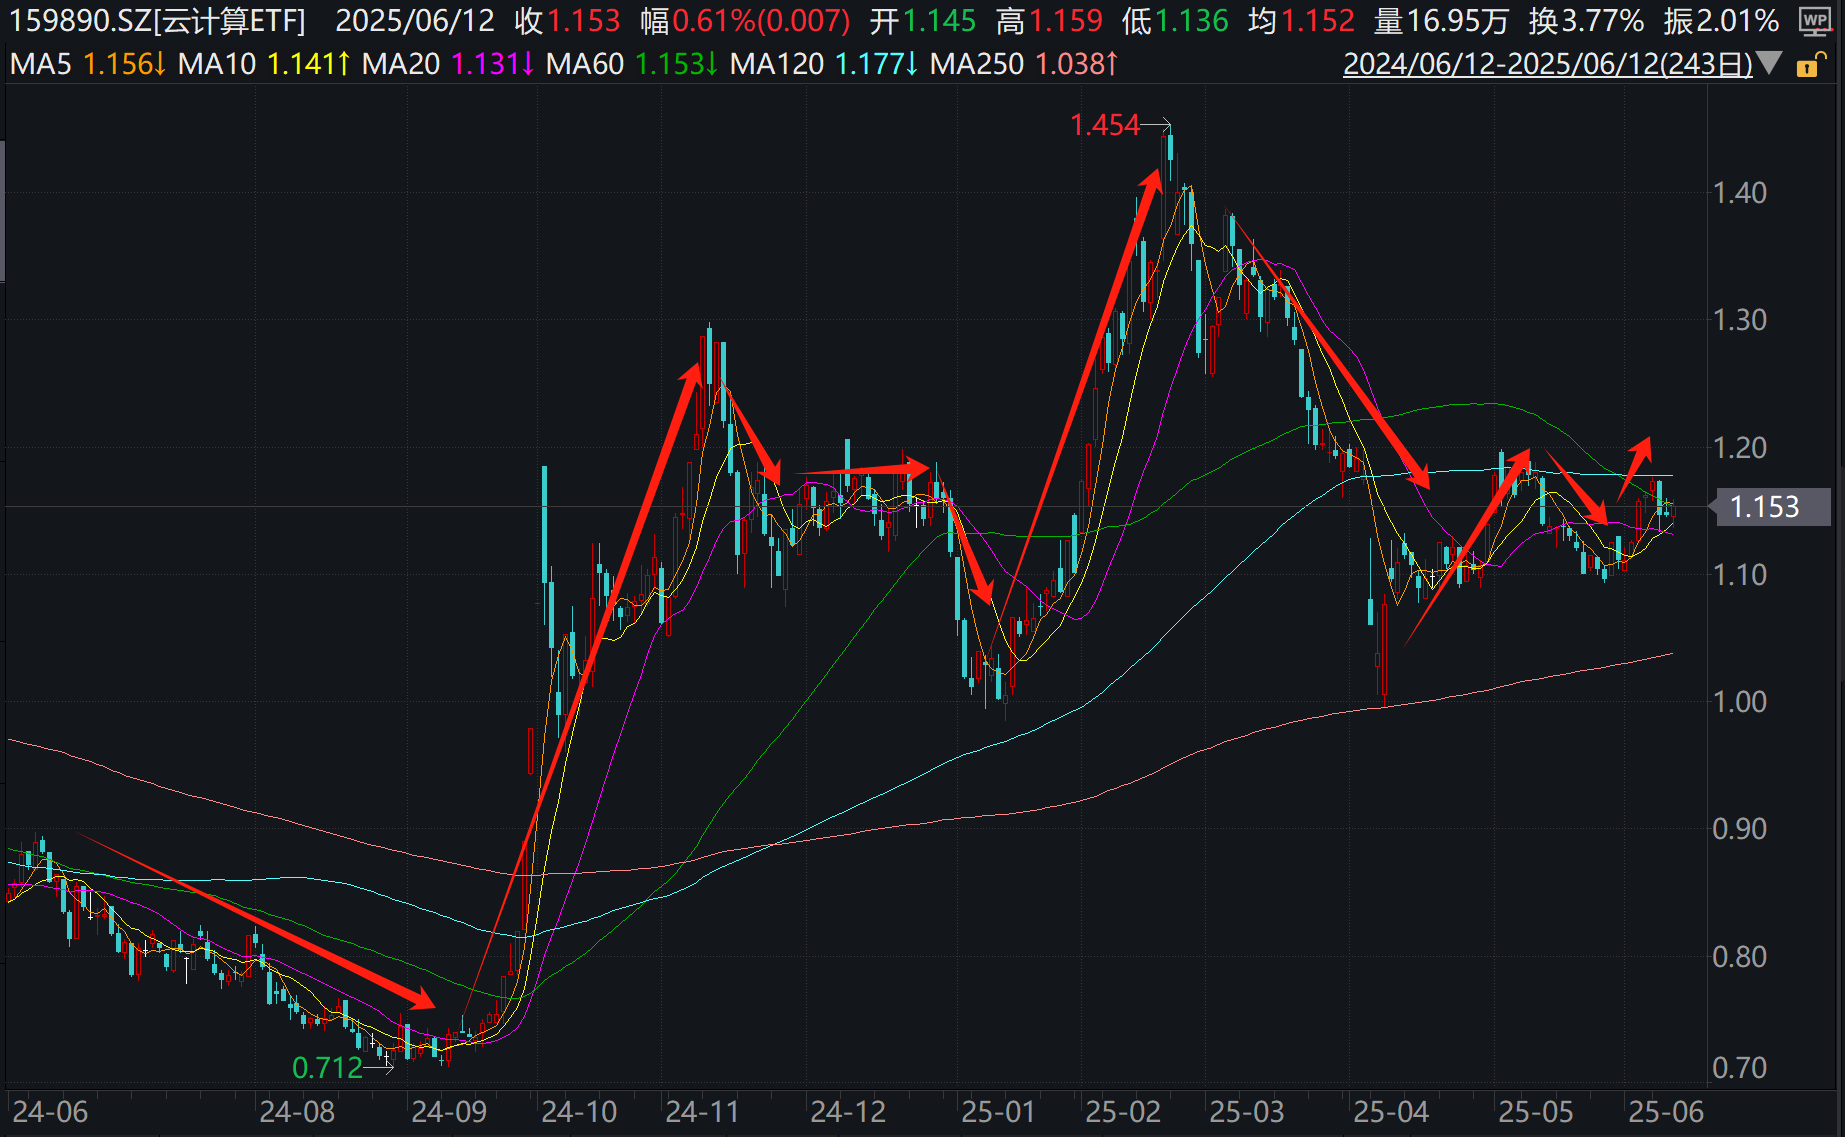Screen dimensions: 1845x1137
Task: Toggle the yellow unlock padlock icon
Action: point(1809,65)
